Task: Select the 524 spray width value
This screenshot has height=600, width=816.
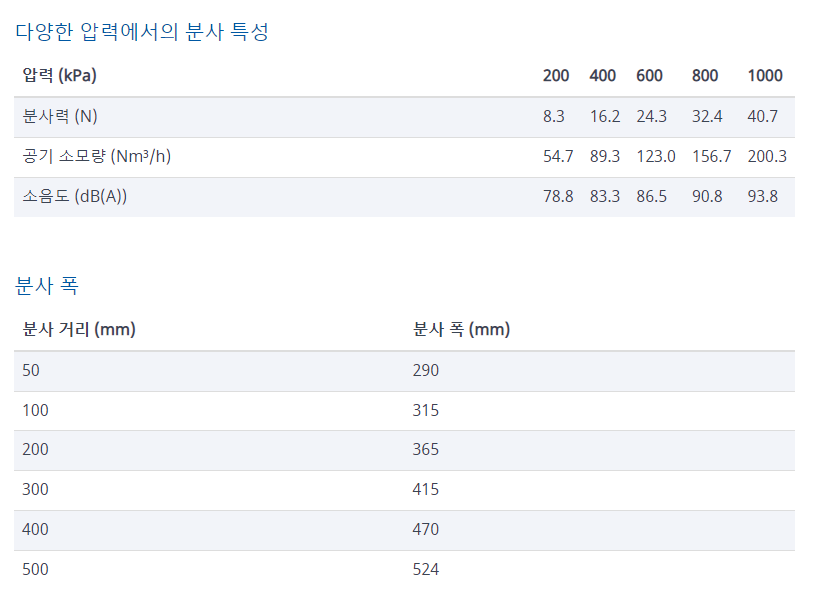Action: 426,570
